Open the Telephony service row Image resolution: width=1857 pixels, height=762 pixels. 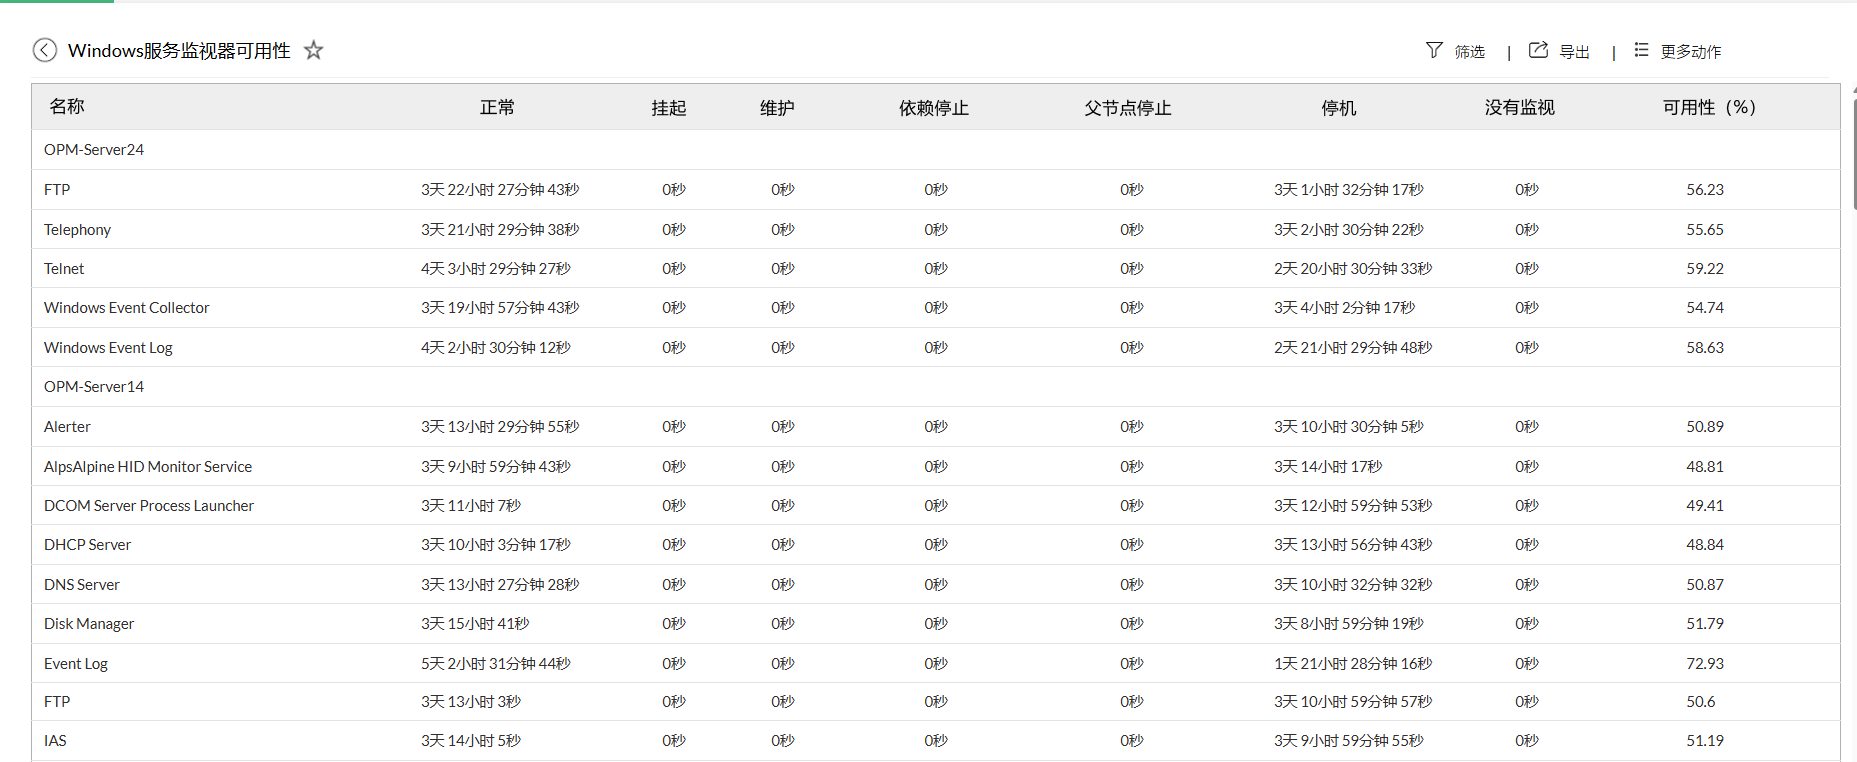click(78, 230)
